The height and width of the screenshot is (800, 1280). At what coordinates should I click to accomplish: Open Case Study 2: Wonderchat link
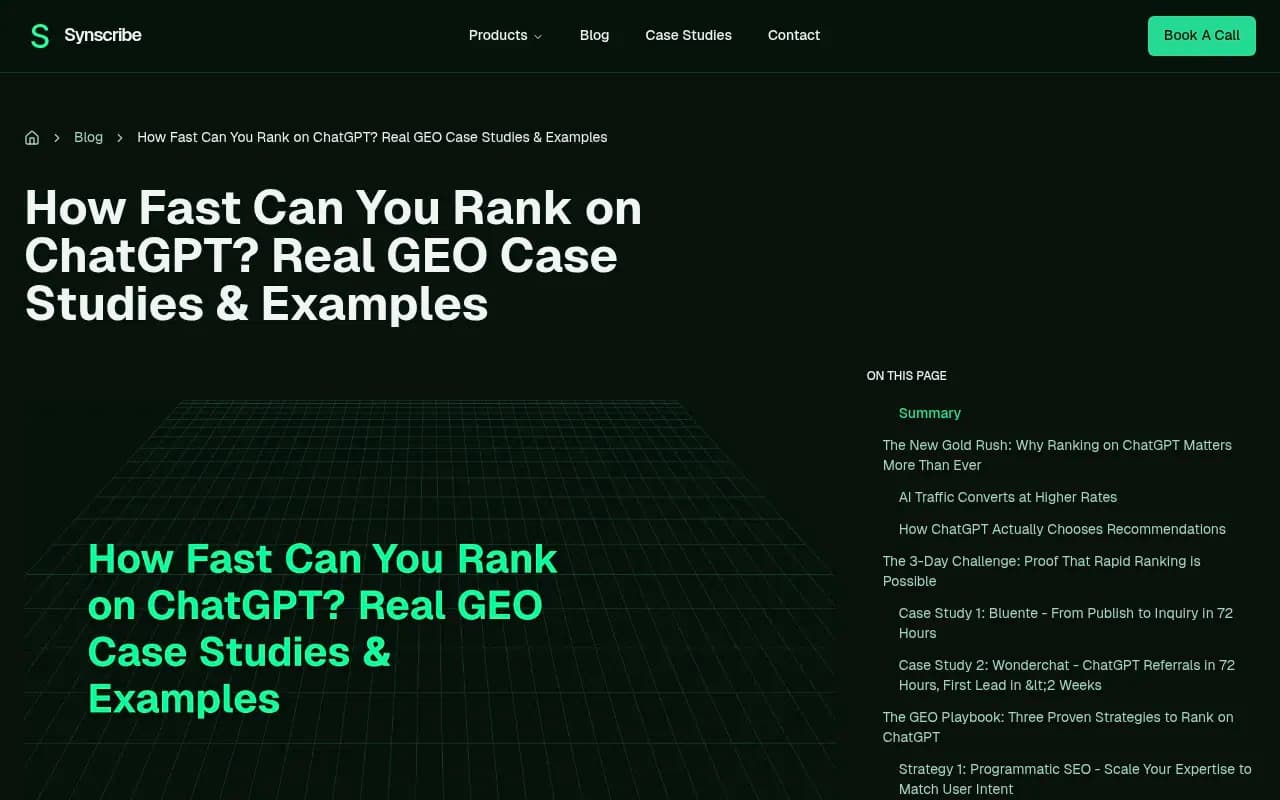pos(1066,675)
